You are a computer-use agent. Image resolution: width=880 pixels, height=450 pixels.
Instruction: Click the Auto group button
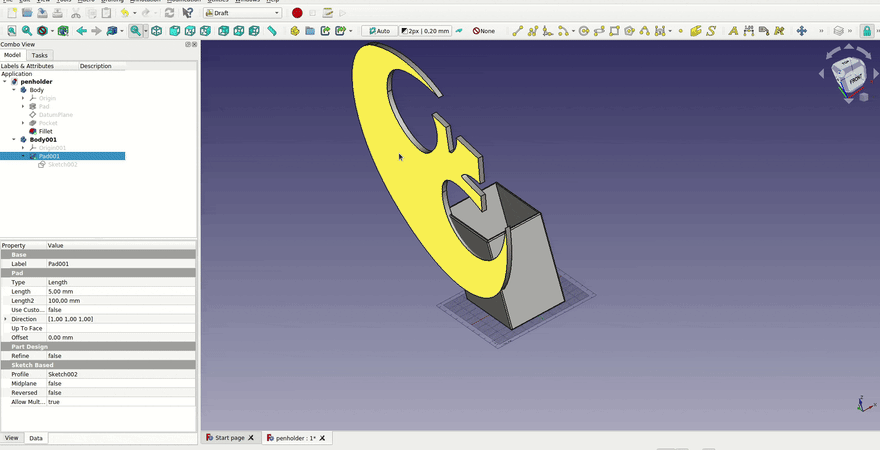point(380,31)
